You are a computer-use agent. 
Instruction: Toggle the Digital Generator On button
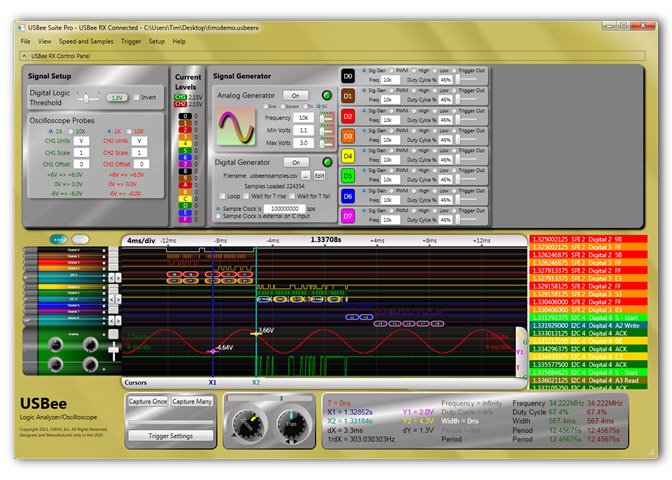296,162
